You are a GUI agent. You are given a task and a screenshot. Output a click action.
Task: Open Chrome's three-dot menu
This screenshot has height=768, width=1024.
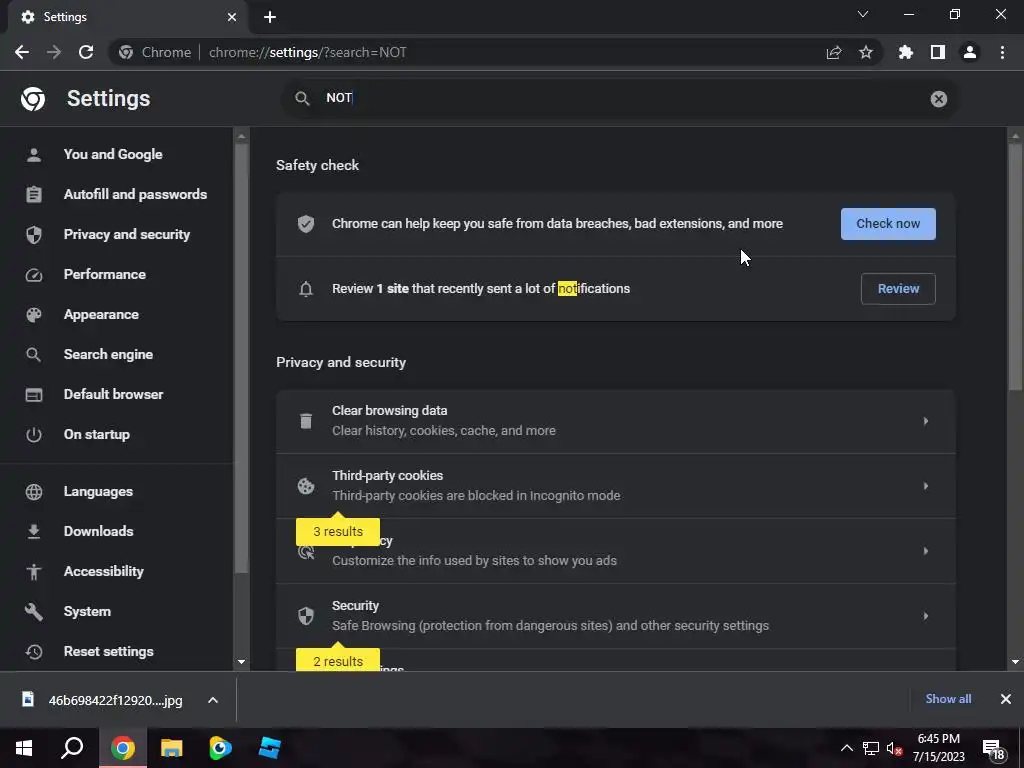tap(1002, 52)
